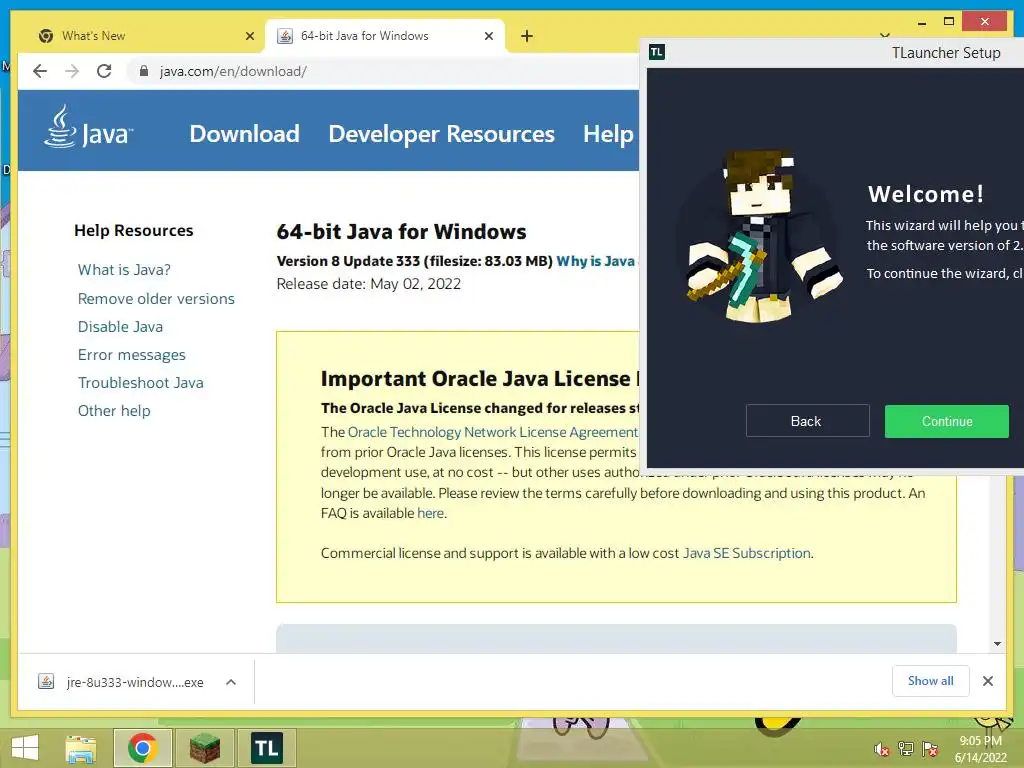Image resolution: width=1024 pixels, height=768 pixels.
Task: Open the downloaded jre-8u333 exe file
Action: [x=135, y=682]
